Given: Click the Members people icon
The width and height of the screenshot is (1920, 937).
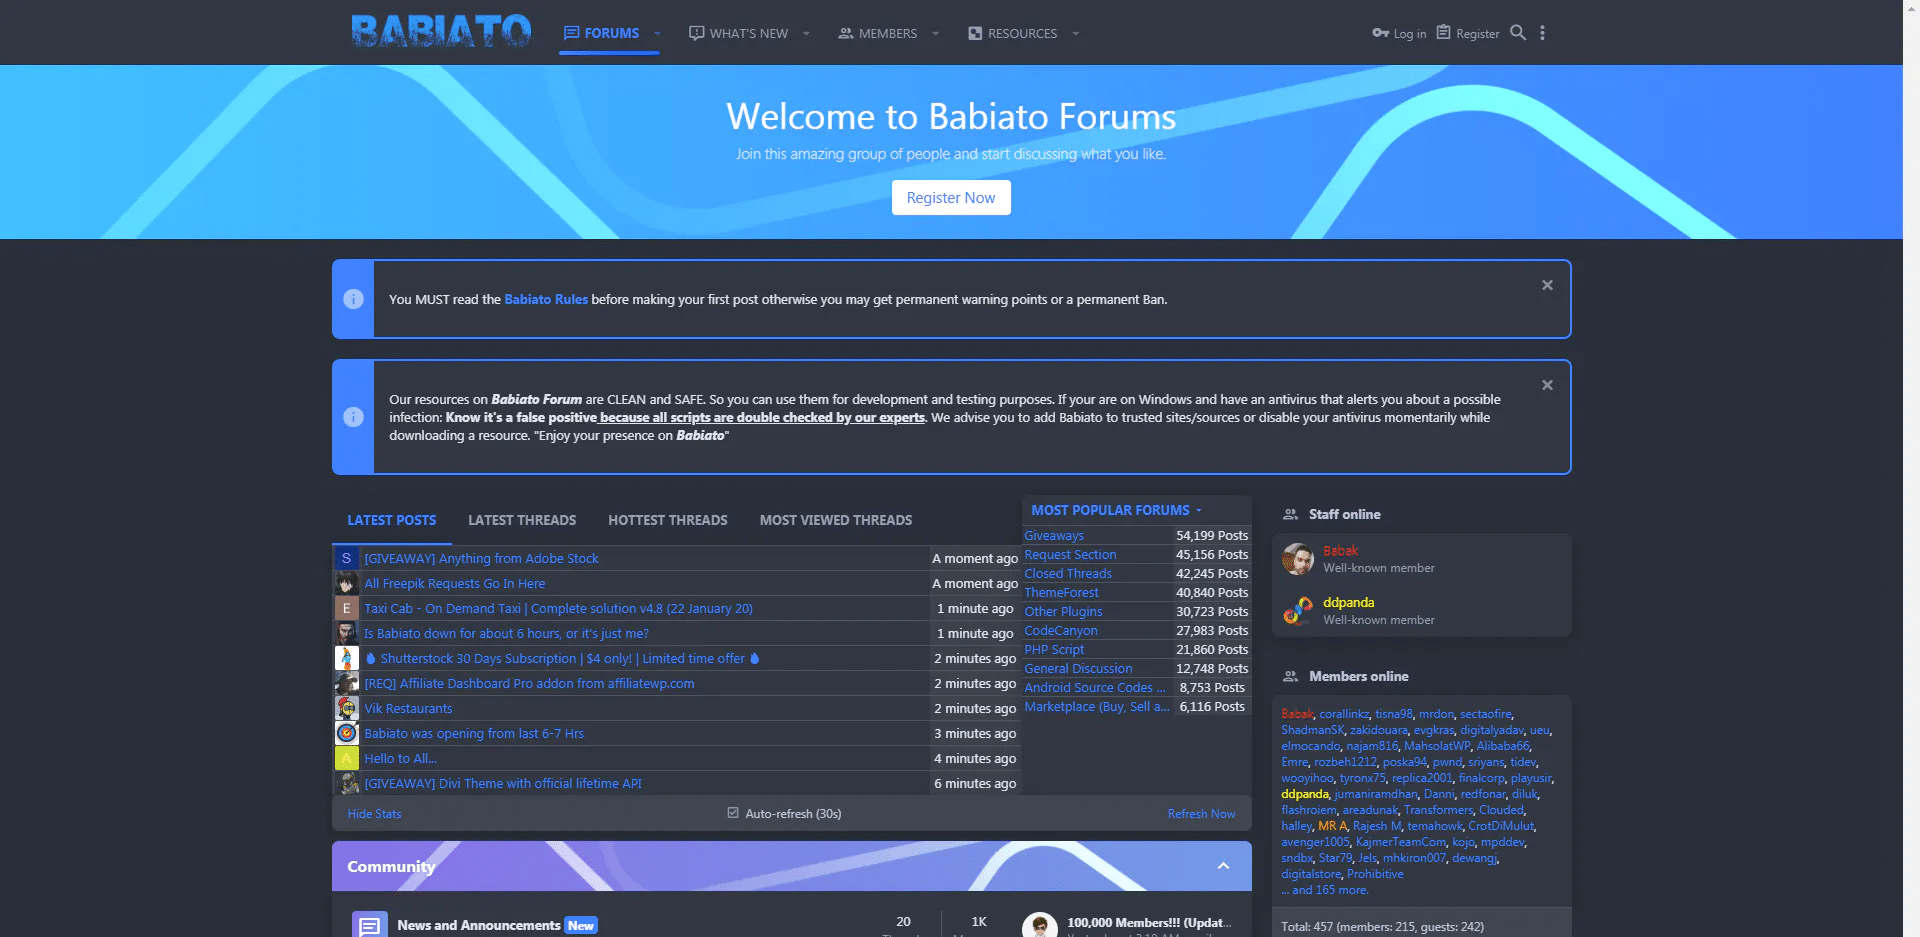Looking at the screenshot, I should click(845, 33).
